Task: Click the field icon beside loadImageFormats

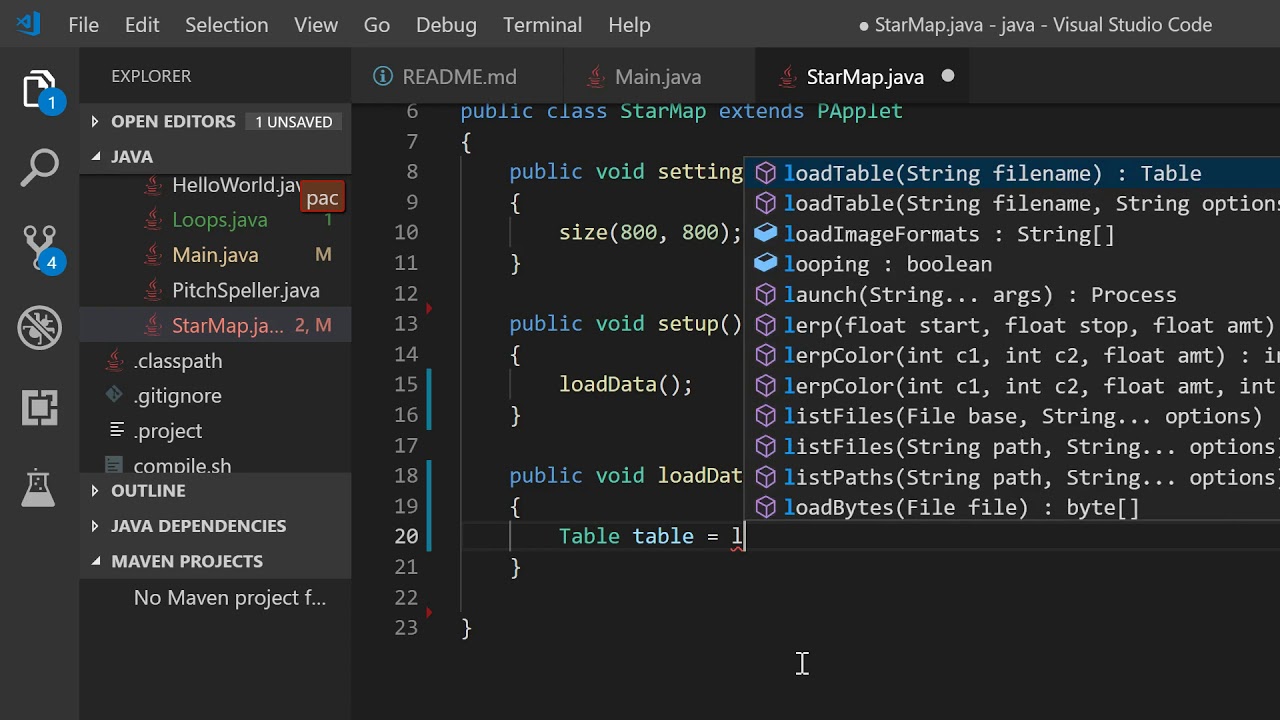Action: (x=766, y=234)
